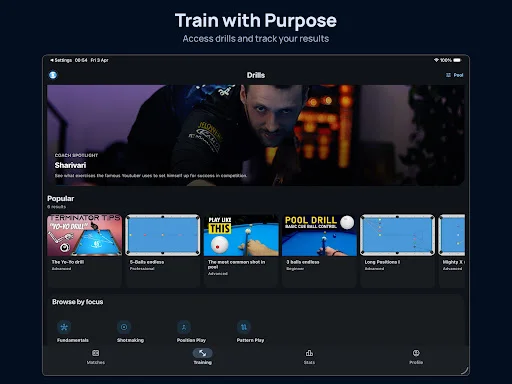Open the Long Positions I drill thumbnail

(x=397, y=235)
